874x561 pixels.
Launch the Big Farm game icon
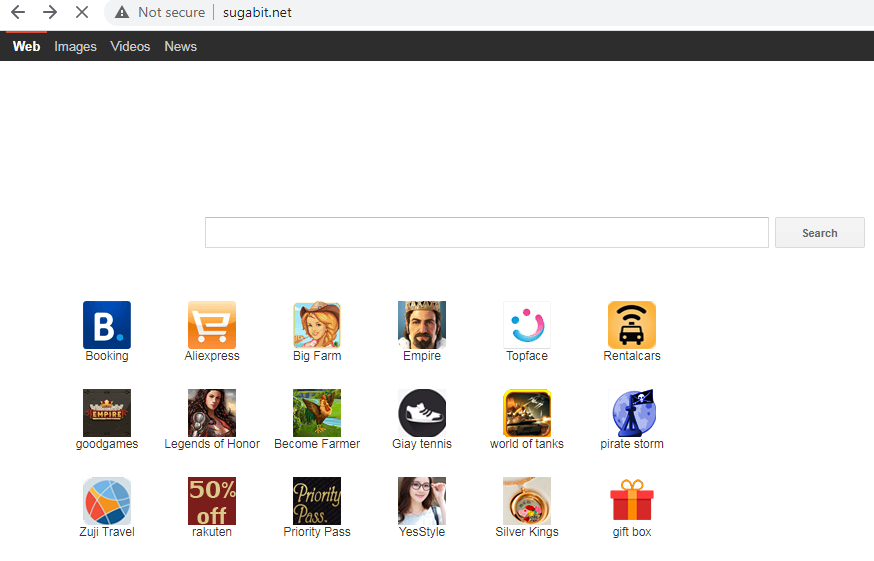click(x=317, y=325)
